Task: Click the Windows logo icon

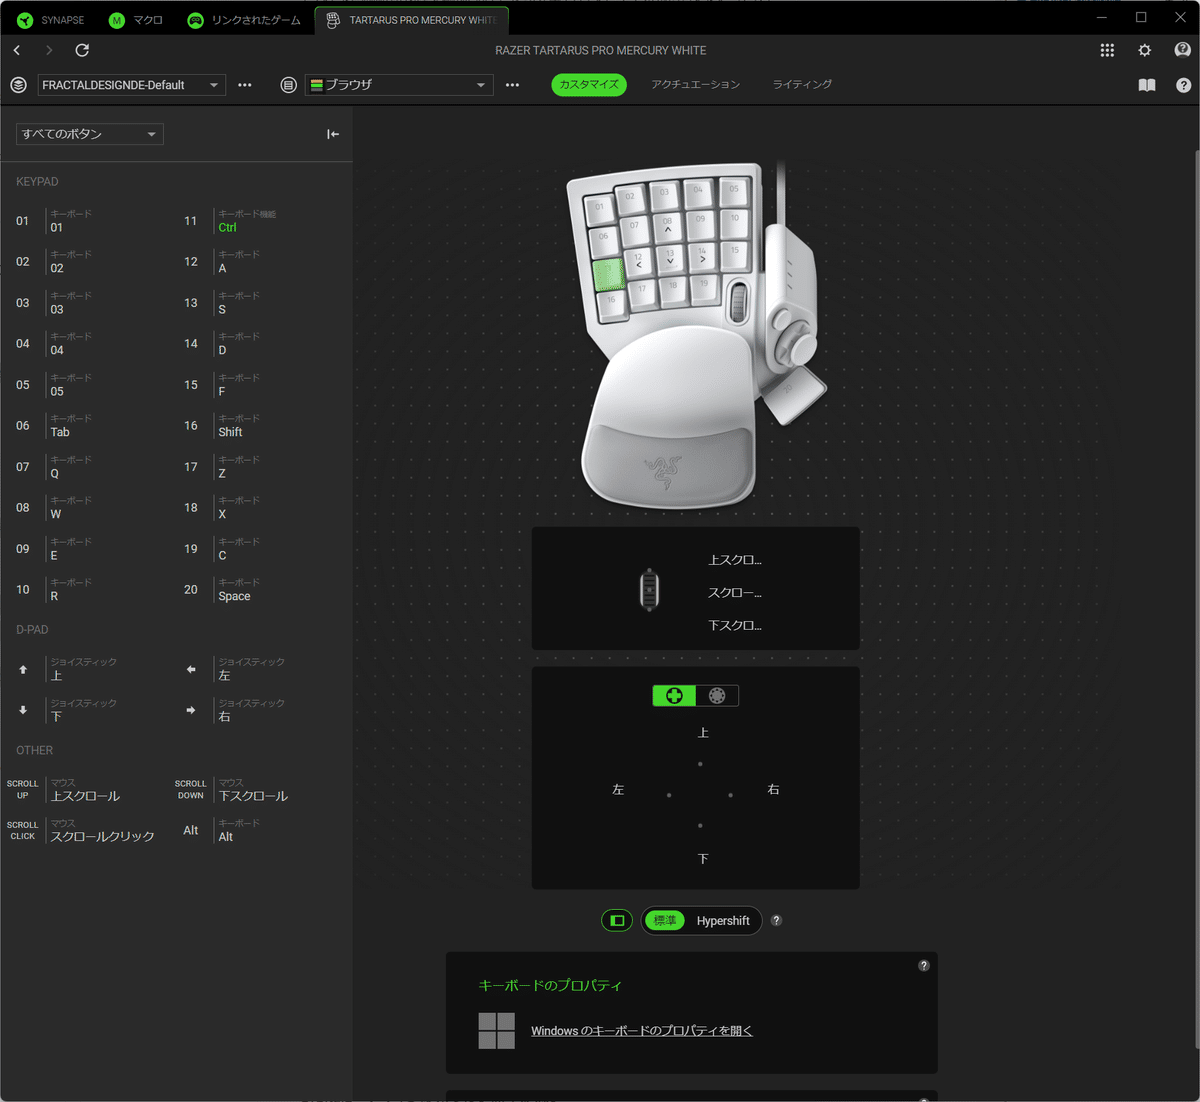Action: (497, 1031)
